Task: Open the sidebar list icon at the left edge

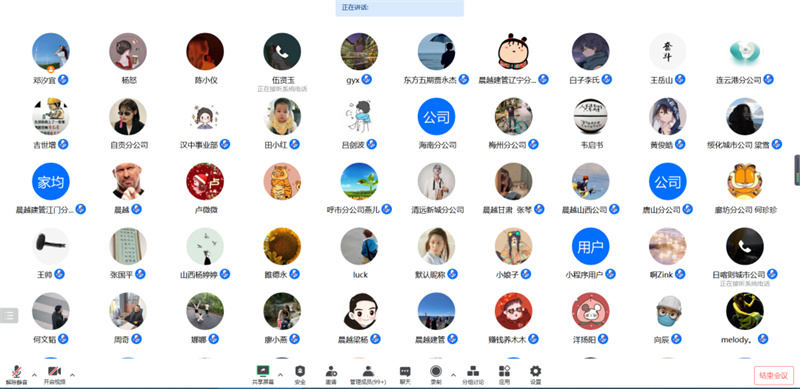Action: (9, 315)
